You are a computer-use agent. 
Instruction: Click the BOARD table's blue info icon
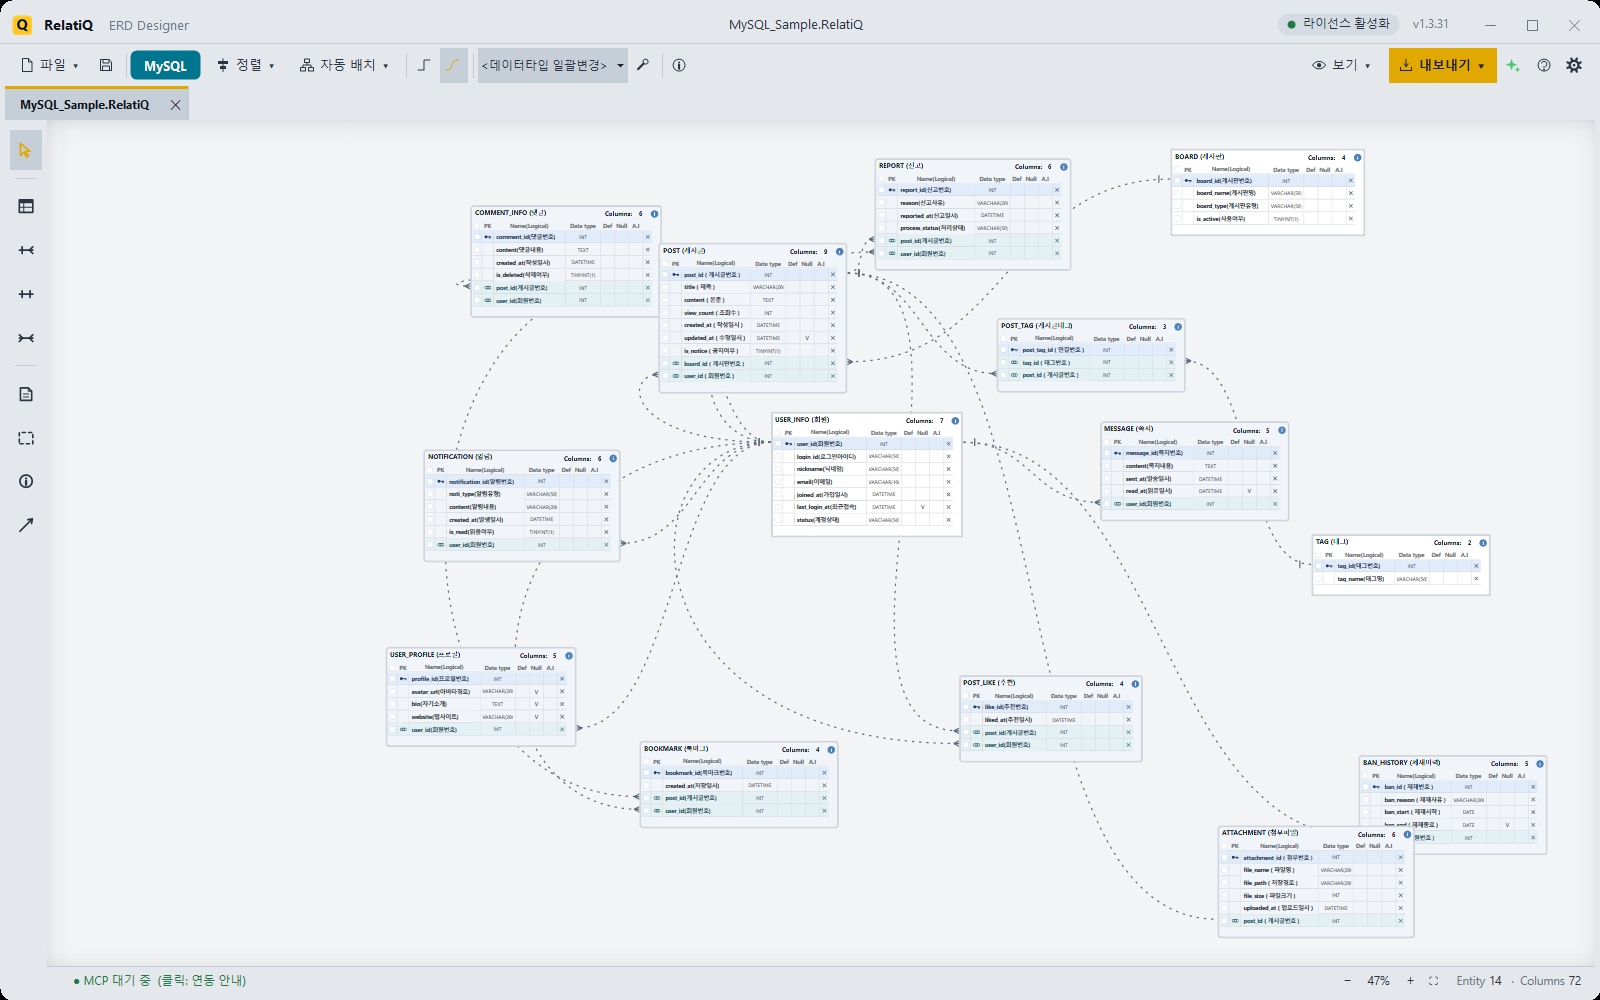pyautogui.click(x=1357, y=157)
